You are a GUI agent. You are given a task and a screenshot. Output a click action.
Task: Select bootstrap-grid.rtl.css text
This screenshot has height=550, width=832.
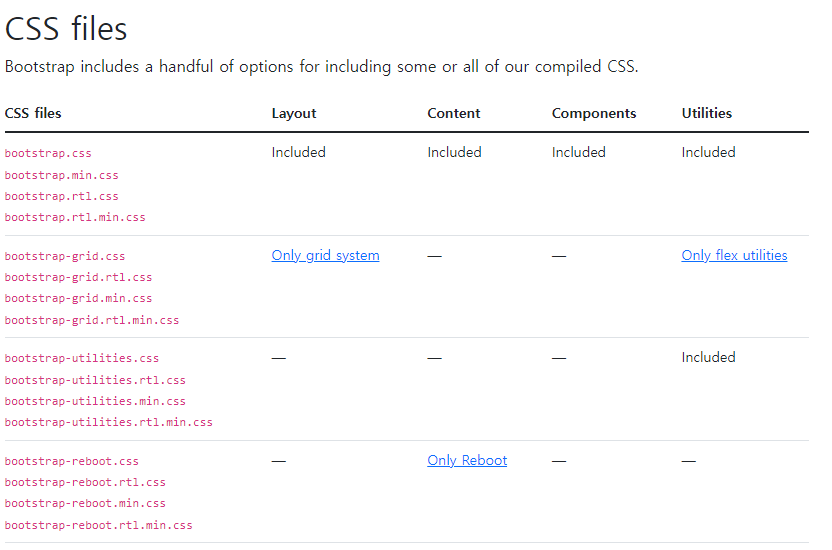tap(79, 277)
